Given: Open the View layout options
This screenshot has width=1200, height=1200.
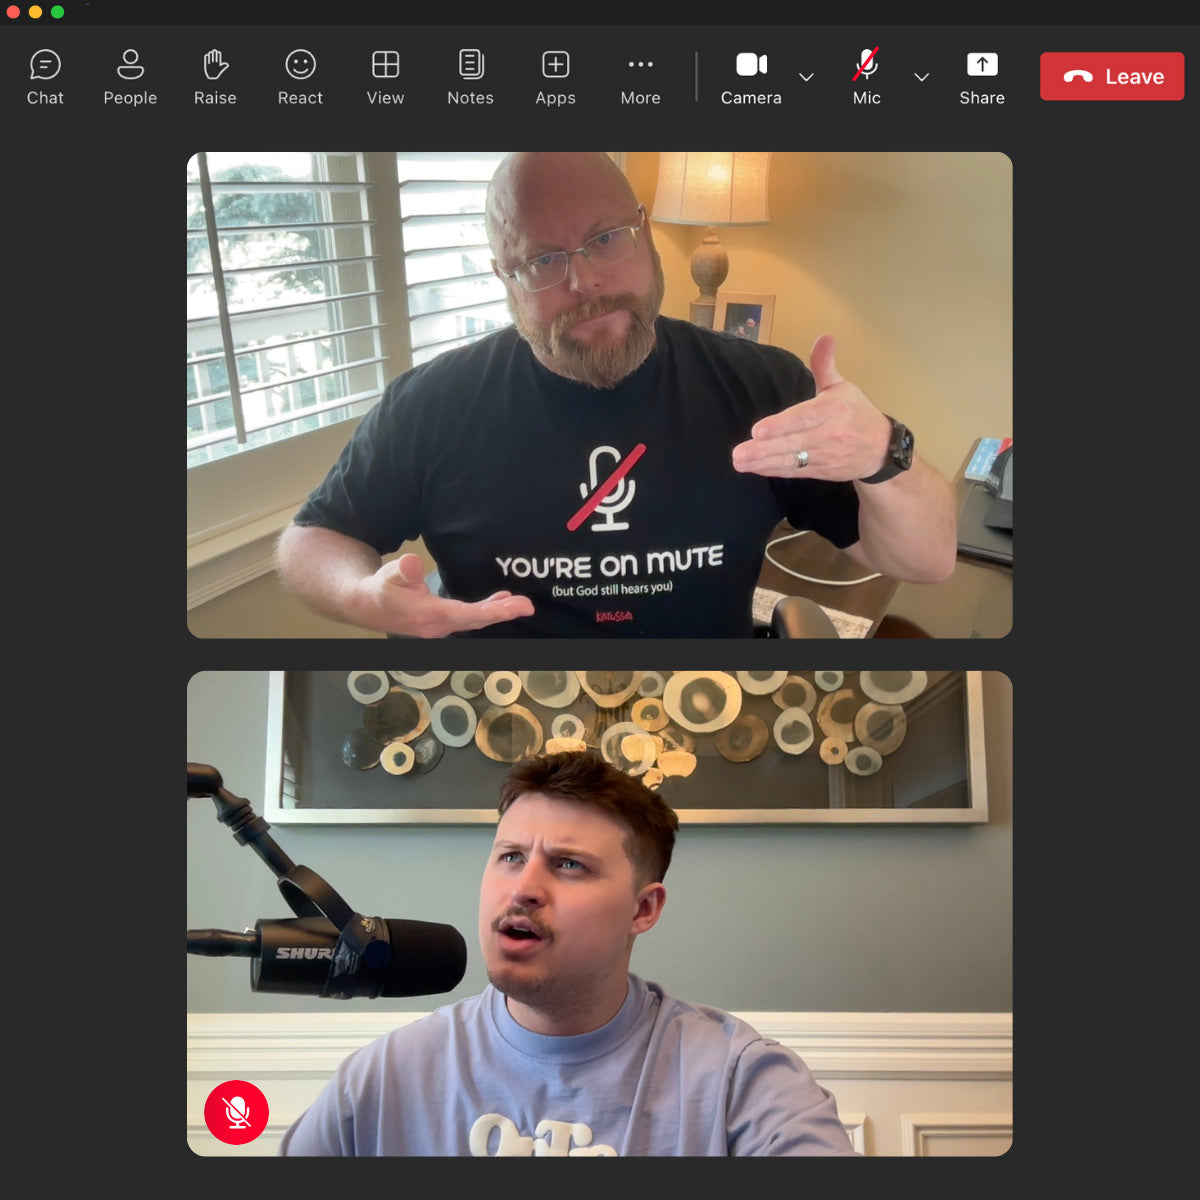Looking at the screenshot, I should (x=385, y=77).
